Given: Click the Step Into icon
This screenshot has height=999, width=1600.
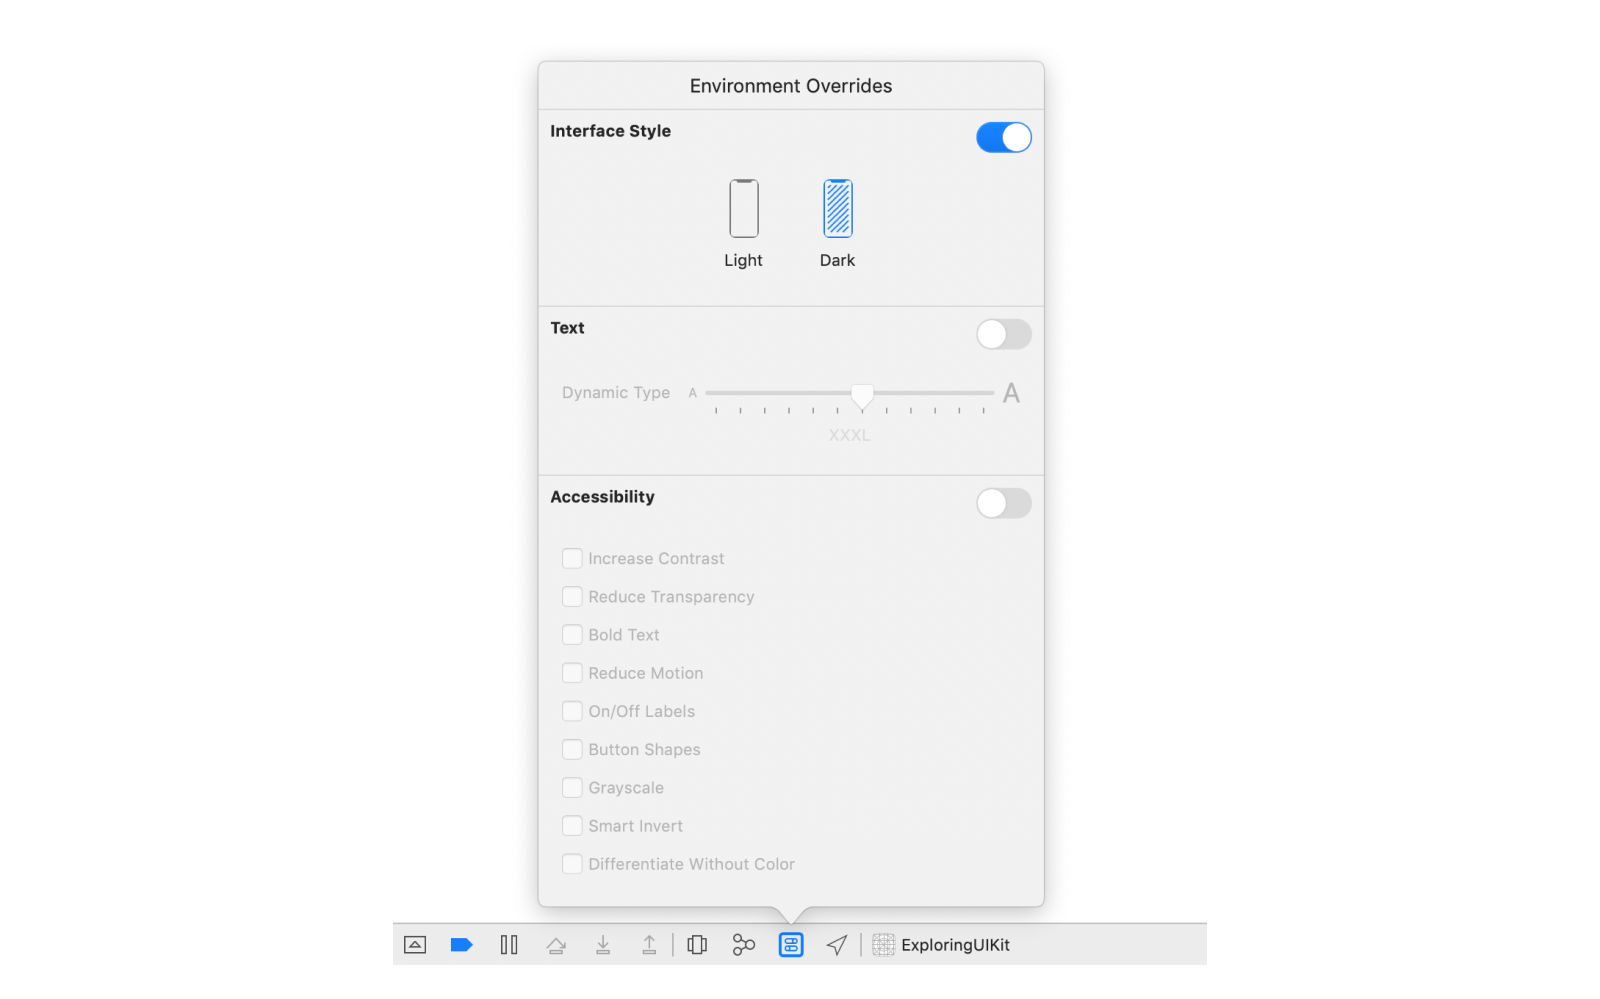Looking at the screenshot, I should click(603, 945).
